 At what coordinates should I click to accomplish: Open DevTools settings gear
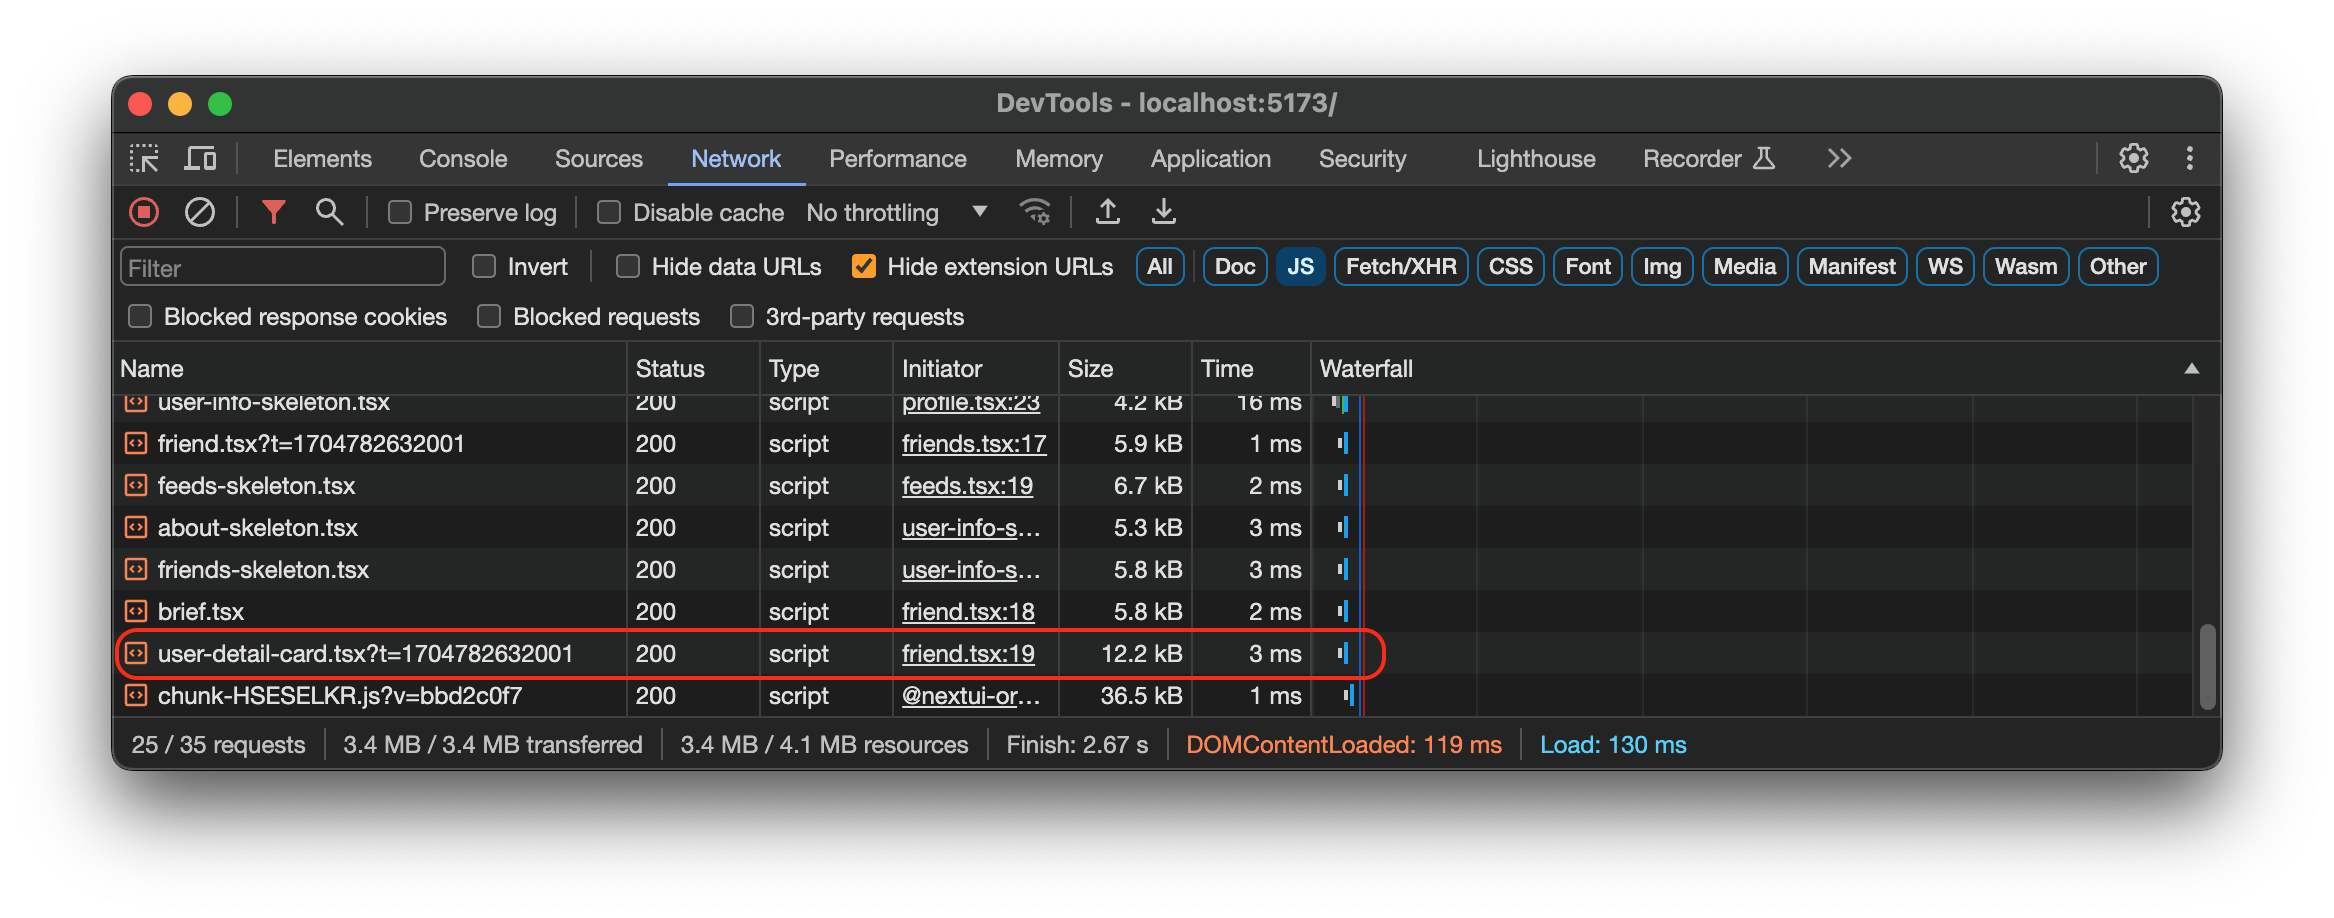pos(2134,158)
